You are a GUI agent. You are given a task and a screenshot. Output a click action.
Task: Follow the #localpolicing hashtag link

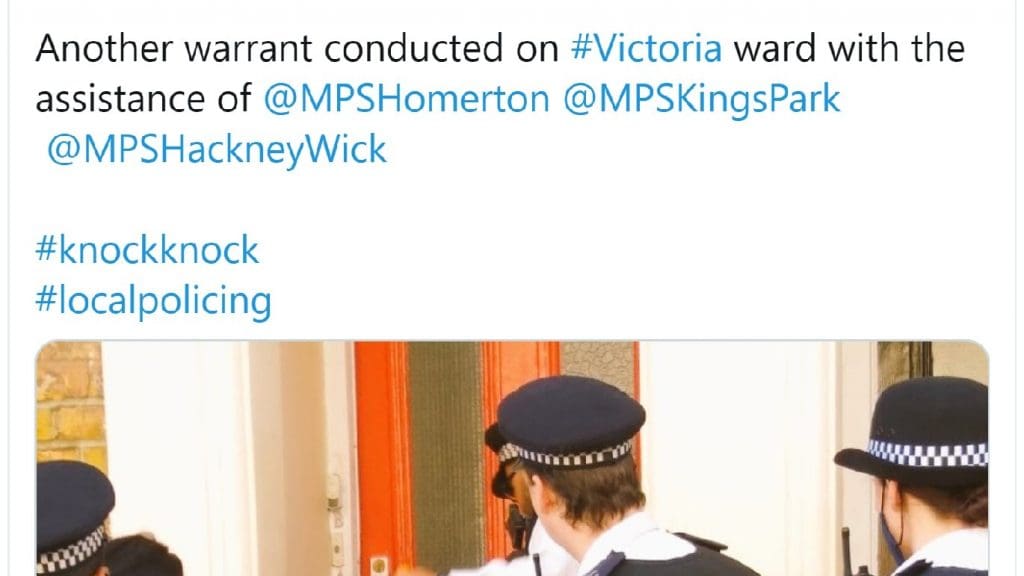[153, 301]
